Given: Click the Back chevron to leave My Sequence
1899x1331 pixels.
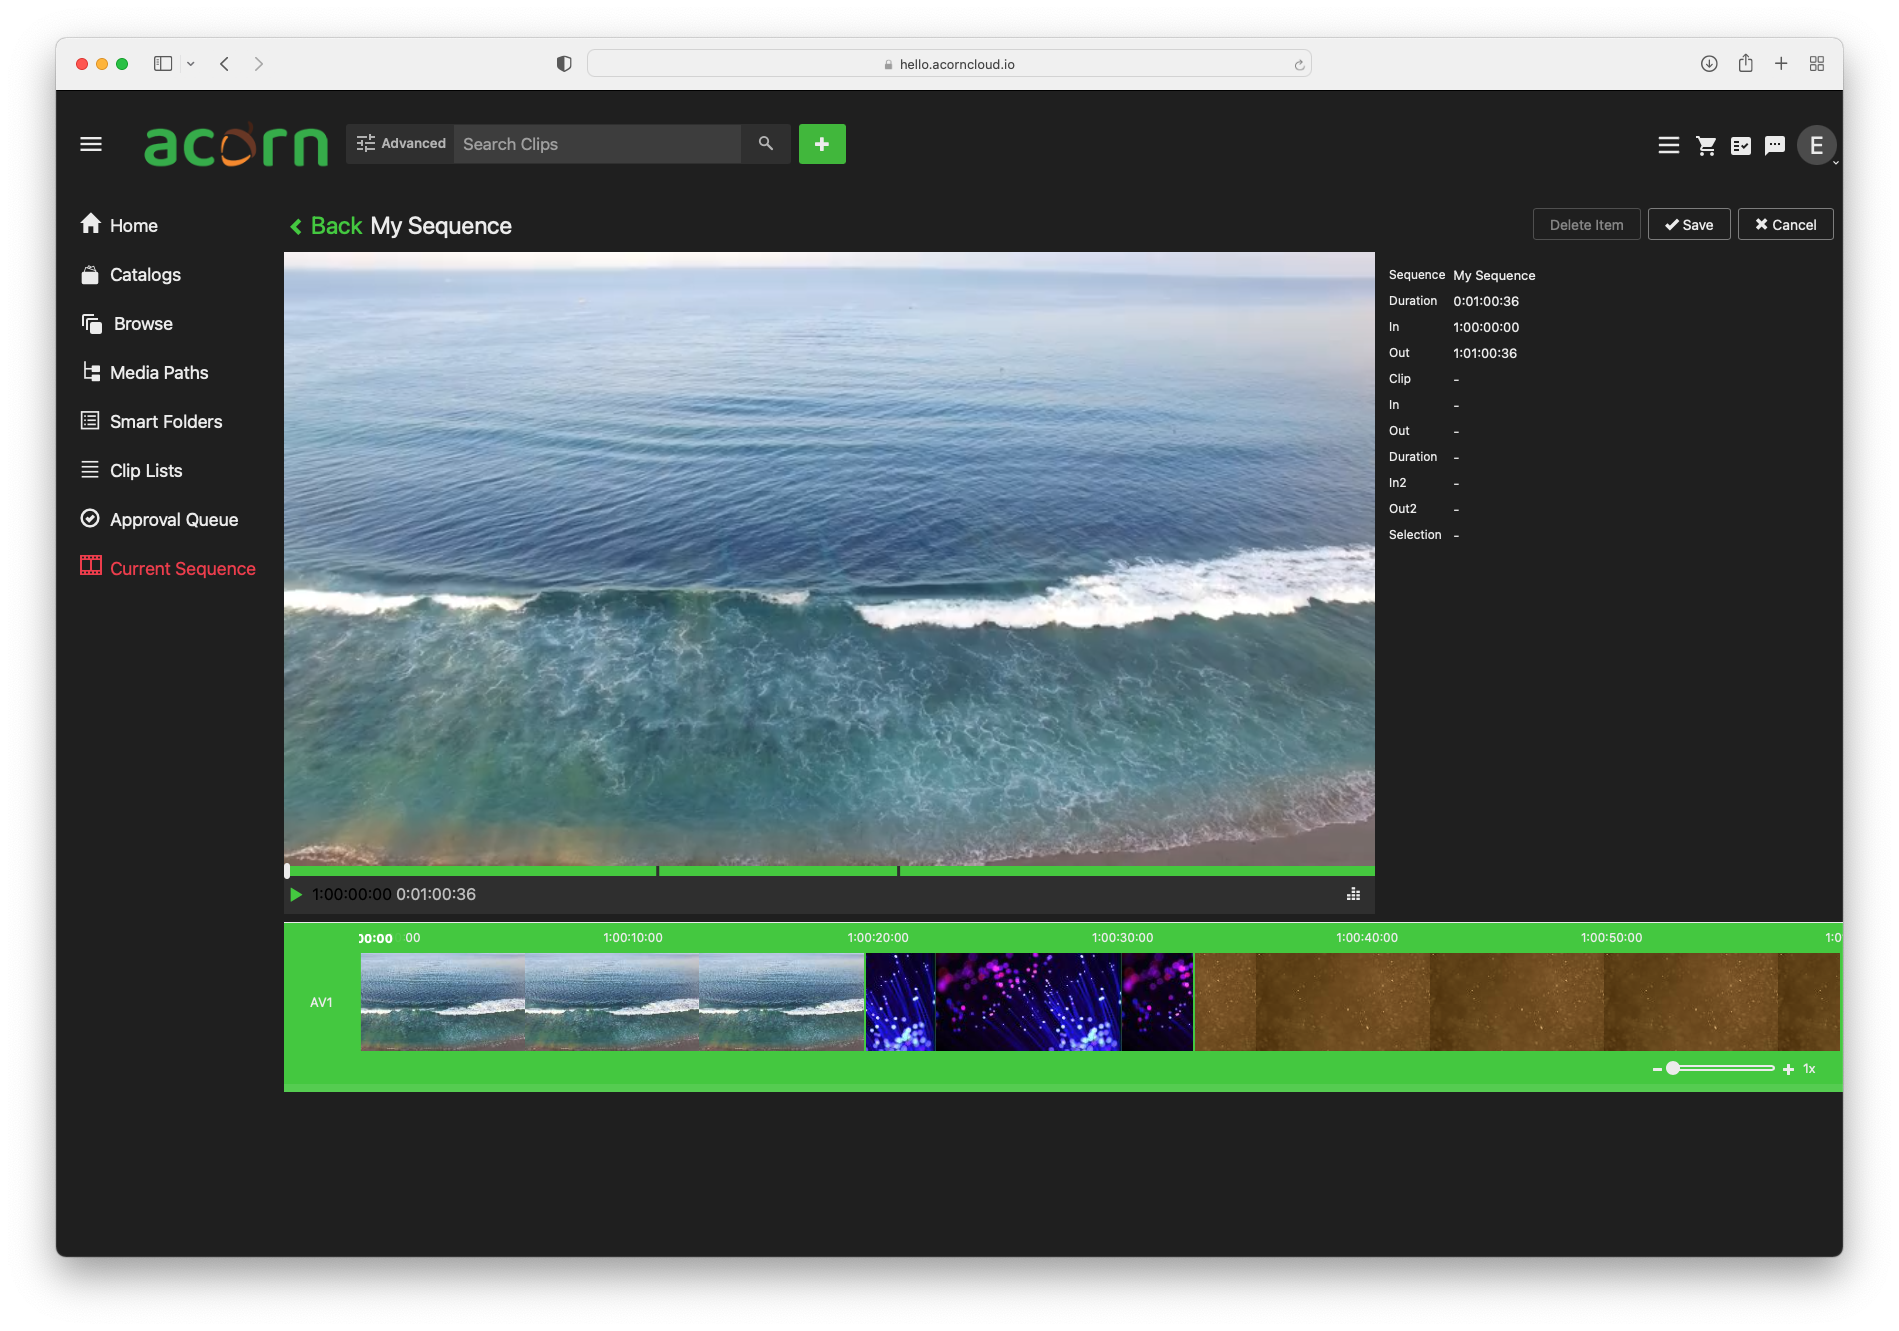Looking at the screenshot, I should click(296, 226).
